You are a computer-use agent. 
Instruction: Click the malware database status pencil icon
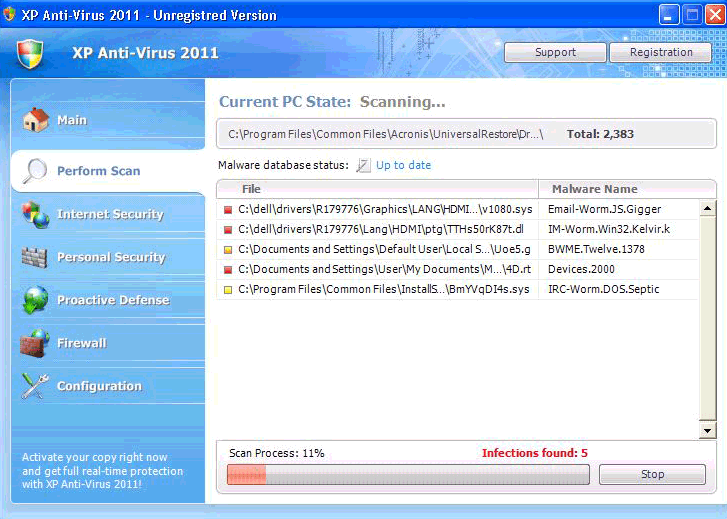[363, 165]
